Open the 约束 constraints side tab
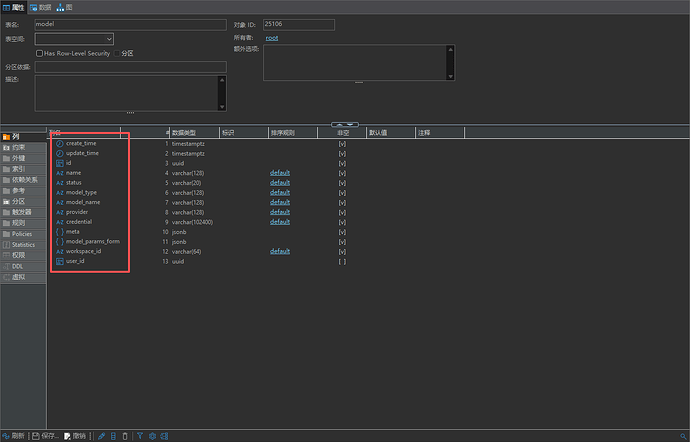The height and width of the screenshot is (442, 690). click(23, 147)
